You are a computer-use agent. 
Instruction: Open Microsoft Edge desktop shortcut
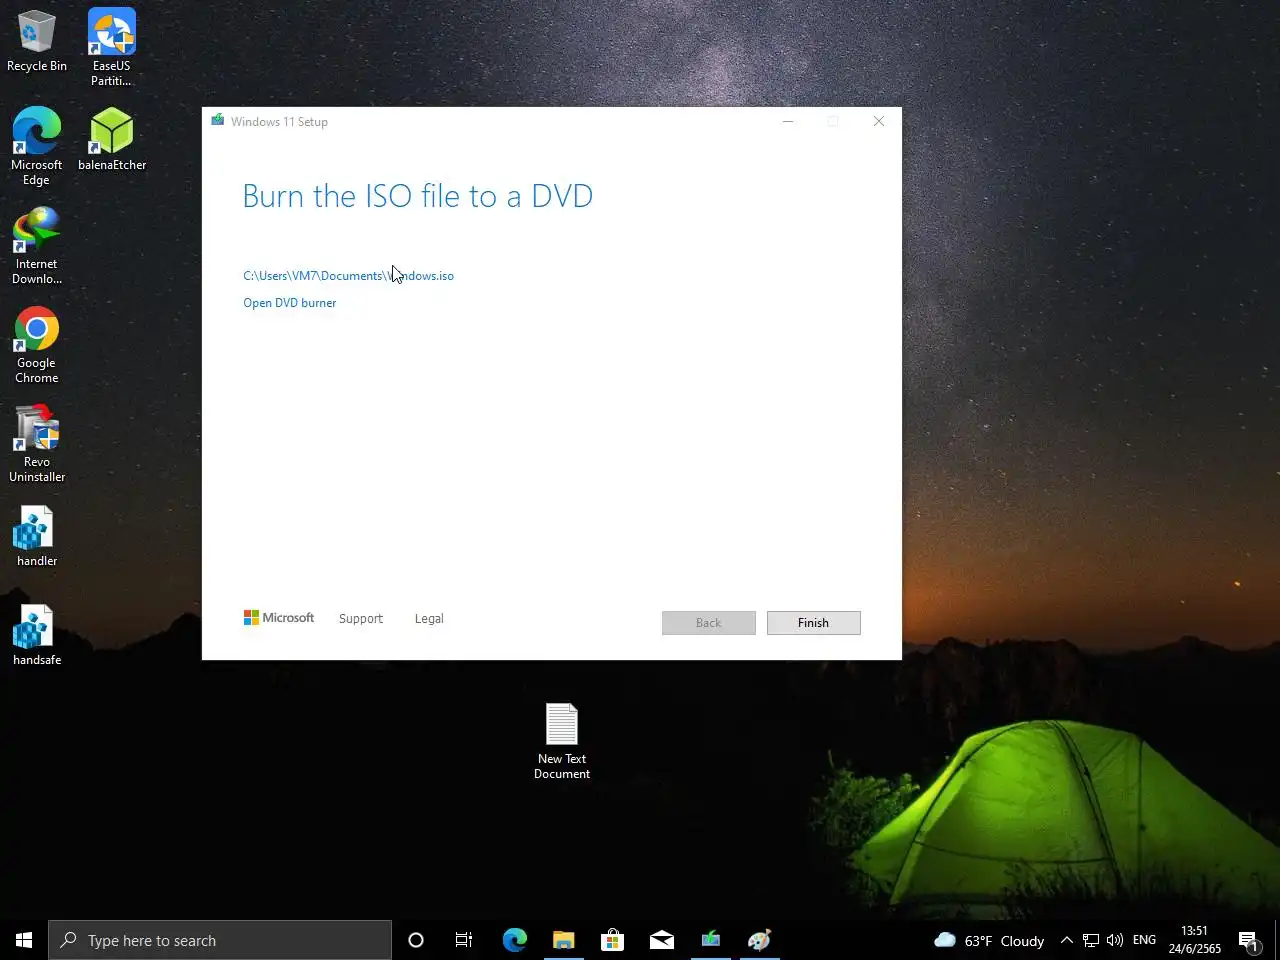tap(36, 146)
